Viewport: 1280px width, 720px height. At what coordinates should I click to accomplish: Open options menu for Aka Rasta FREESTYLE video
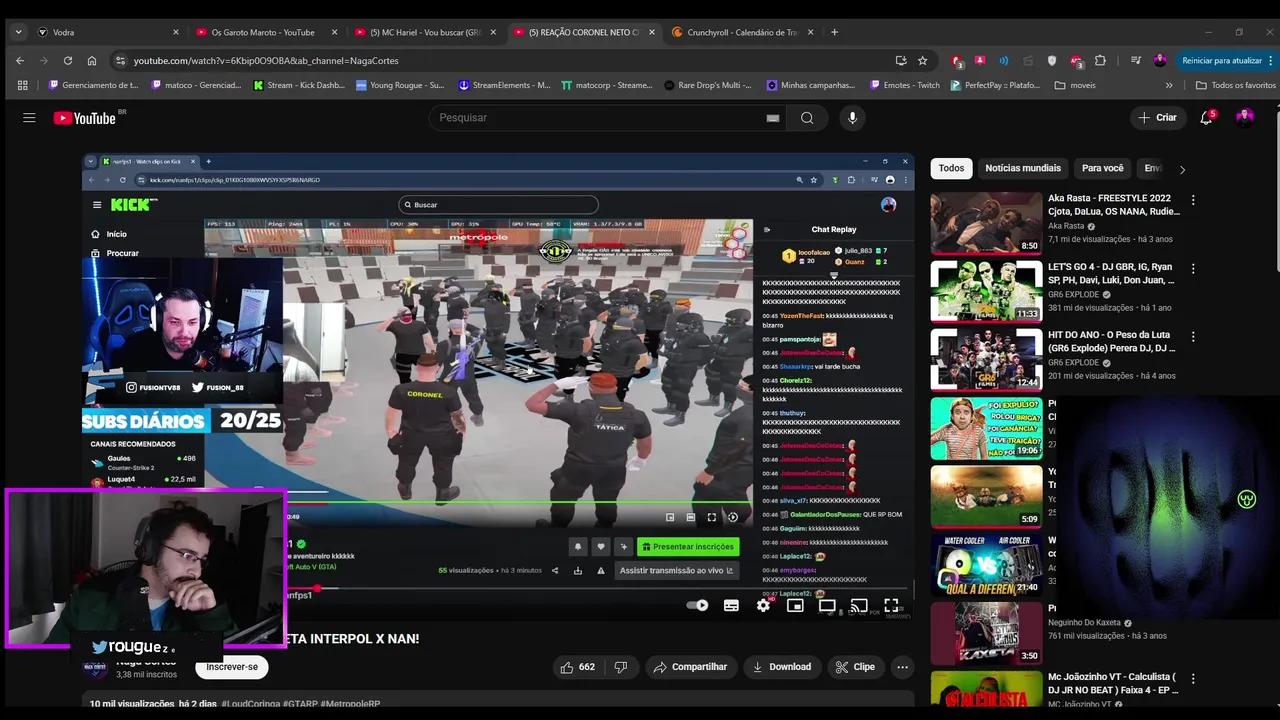[x=1193, y=200]
